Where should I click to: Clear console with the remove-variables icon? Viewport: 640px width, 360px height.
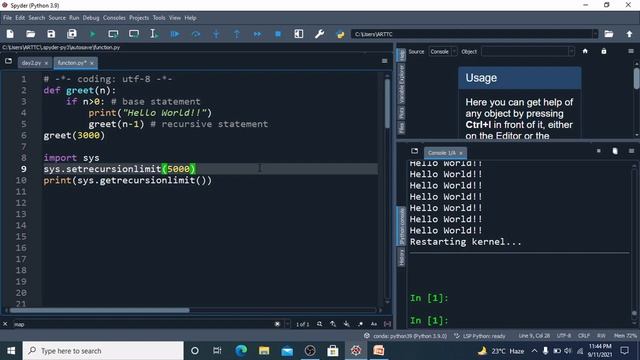coord(615,151)
